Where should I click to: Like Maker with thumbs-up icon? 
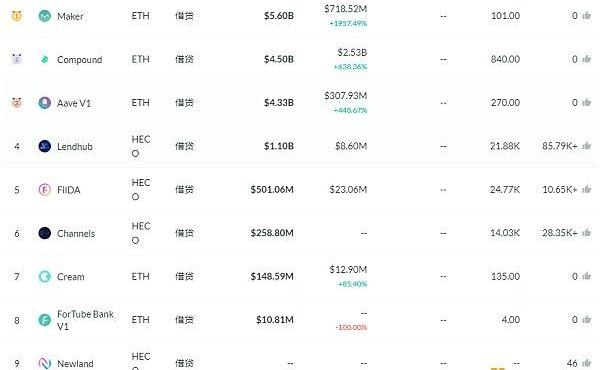pos(586,16)
